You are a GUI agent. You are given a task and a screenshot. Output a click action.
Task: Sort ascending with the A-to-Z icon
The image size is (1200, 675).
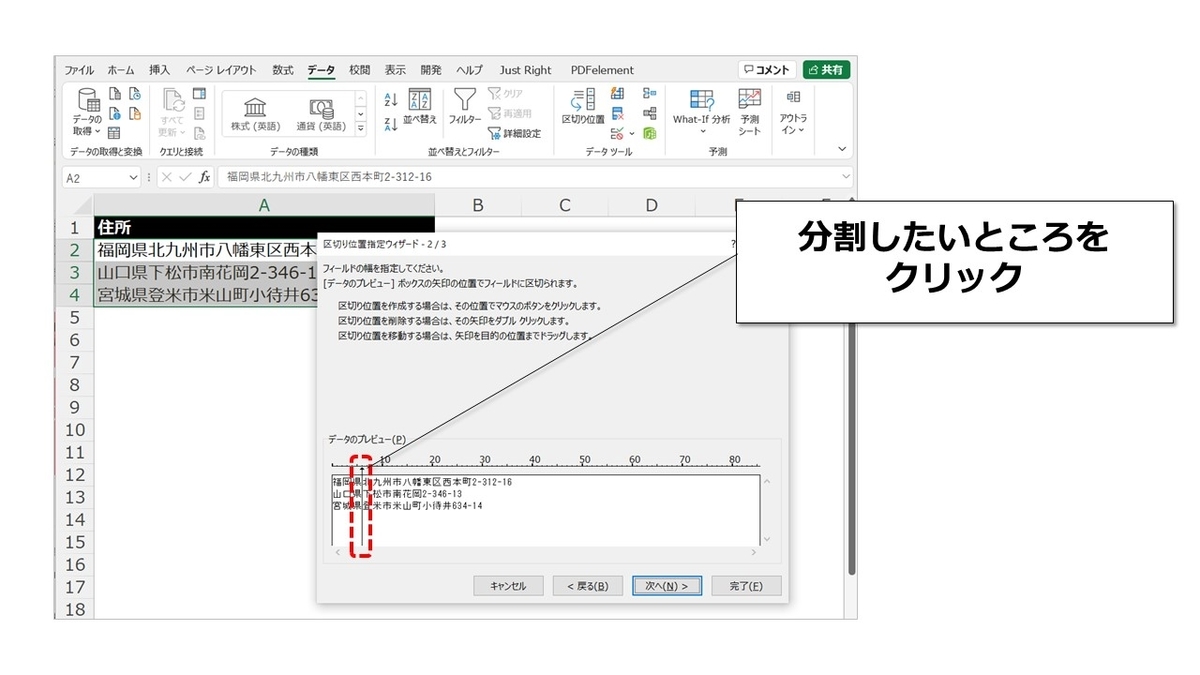point(392,99)
